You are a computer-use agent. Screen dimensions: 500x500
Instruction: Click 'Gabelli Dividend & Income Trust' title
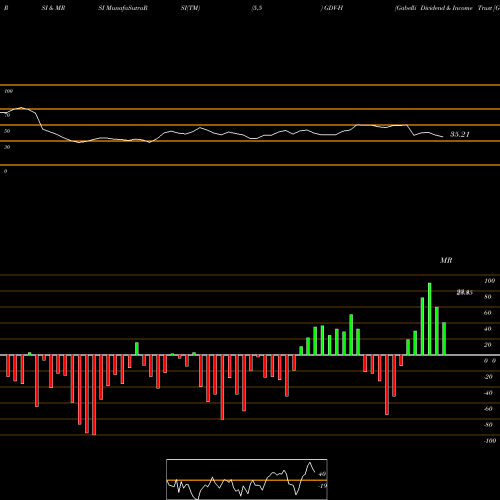pyautogui.click(x=444, y=8)
